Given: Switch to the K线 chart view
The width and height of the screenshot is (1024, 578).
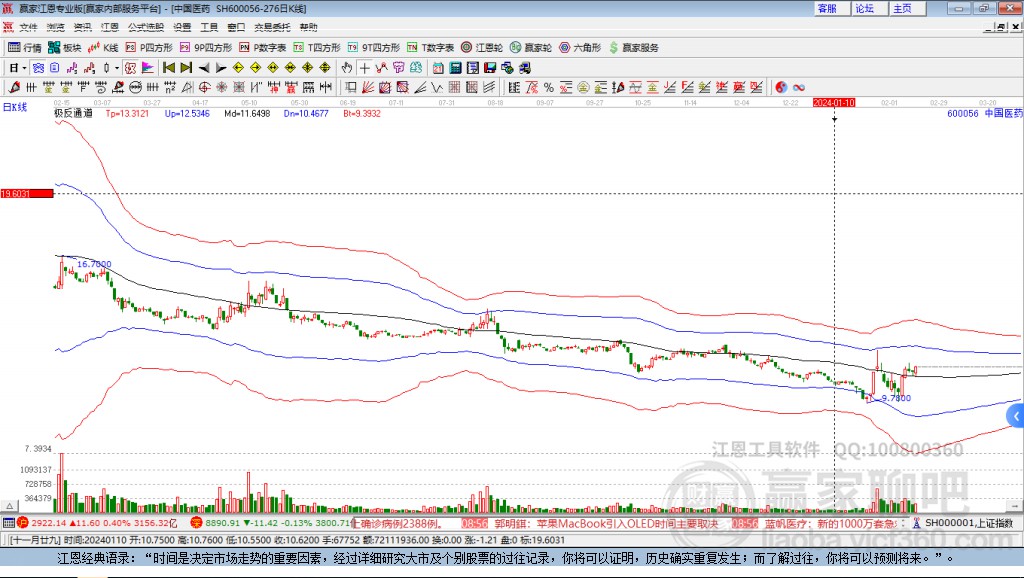Looking at the screenshot, I should point(103,48).
